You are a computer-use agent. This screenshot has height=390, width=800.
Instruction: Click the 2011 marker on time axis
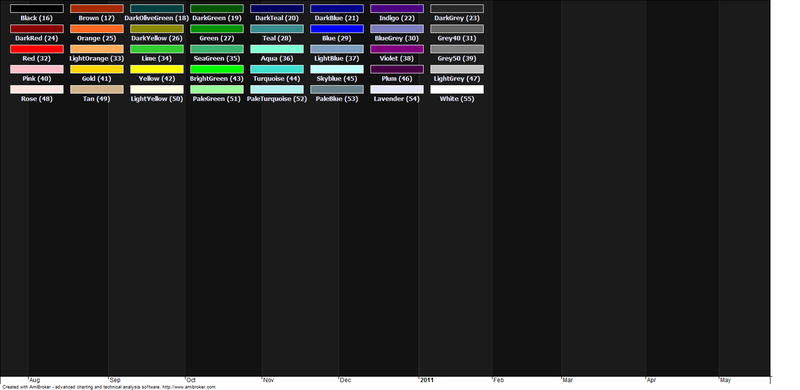coord(427,380)
